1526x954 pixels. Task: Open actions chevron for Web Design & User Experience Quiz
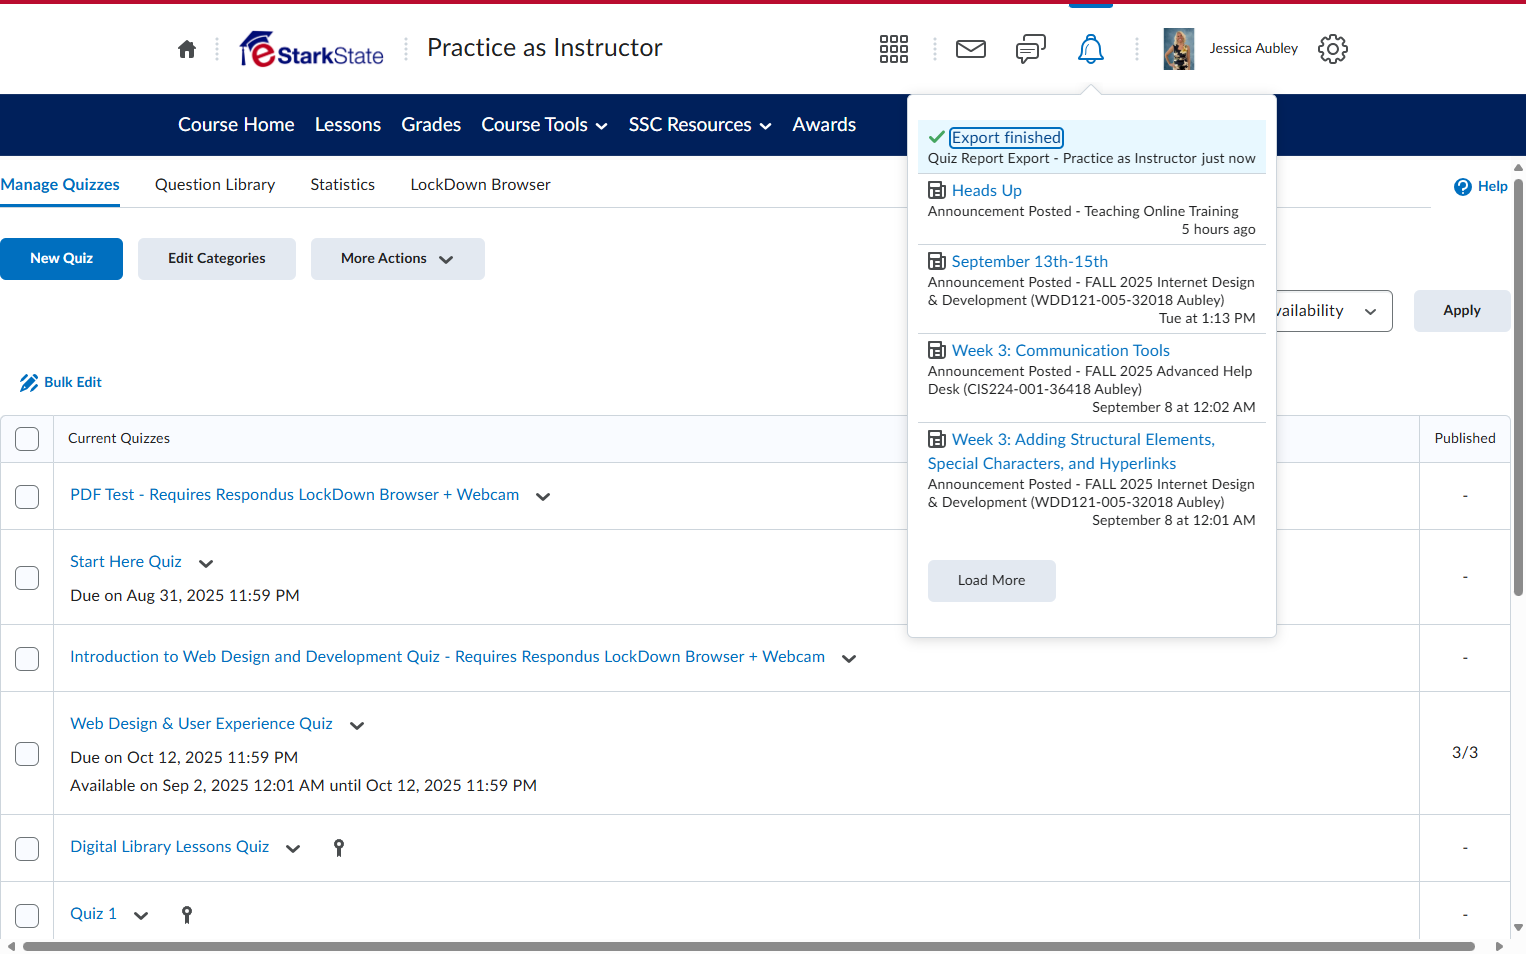[357, 725]
